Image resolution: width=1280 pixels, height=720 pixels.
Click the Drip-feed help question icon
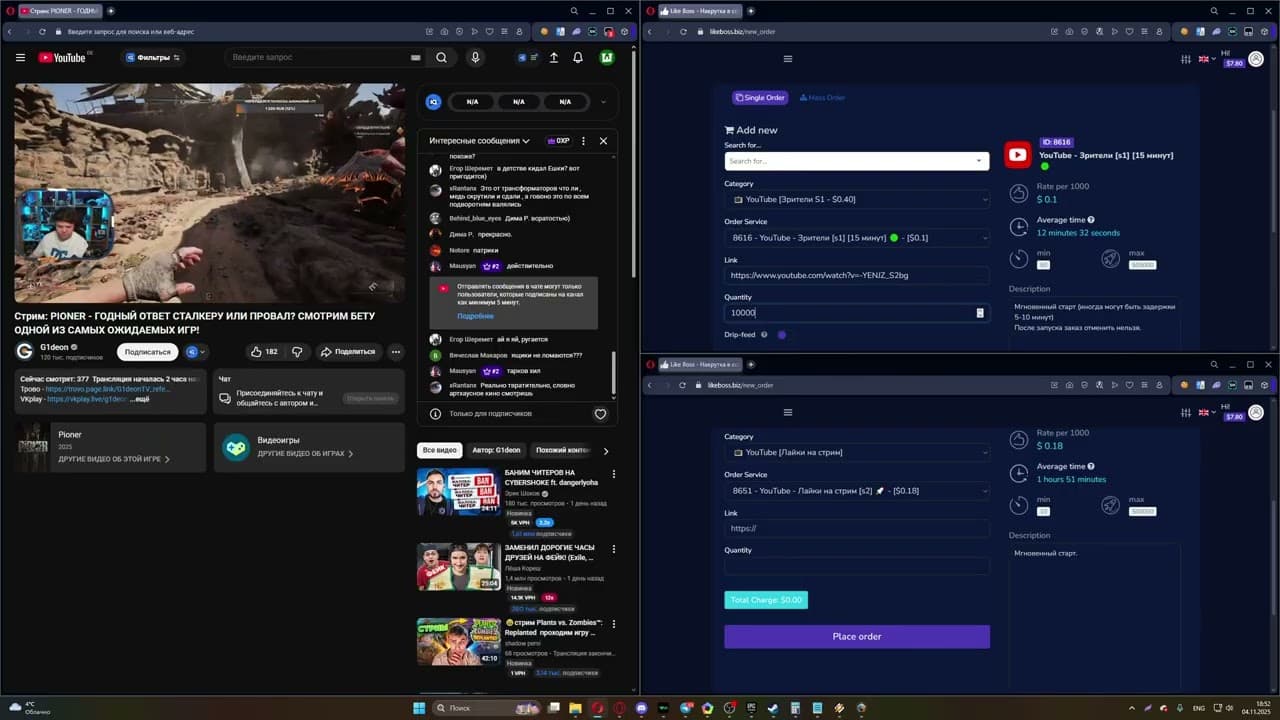(x=764, y=335)
